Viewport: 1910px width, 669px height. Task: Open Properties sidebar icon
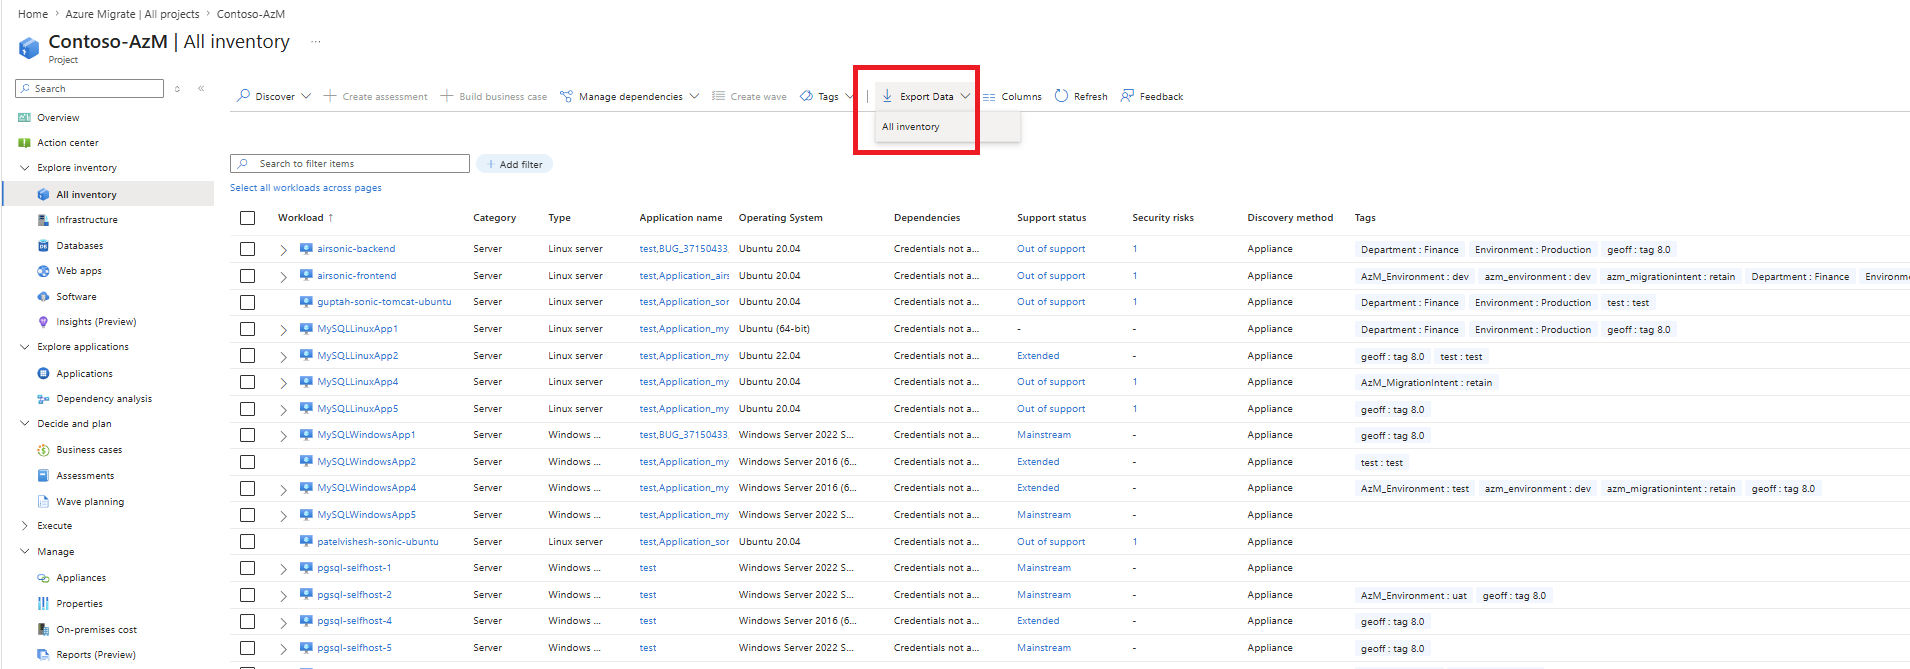[43, 604]
